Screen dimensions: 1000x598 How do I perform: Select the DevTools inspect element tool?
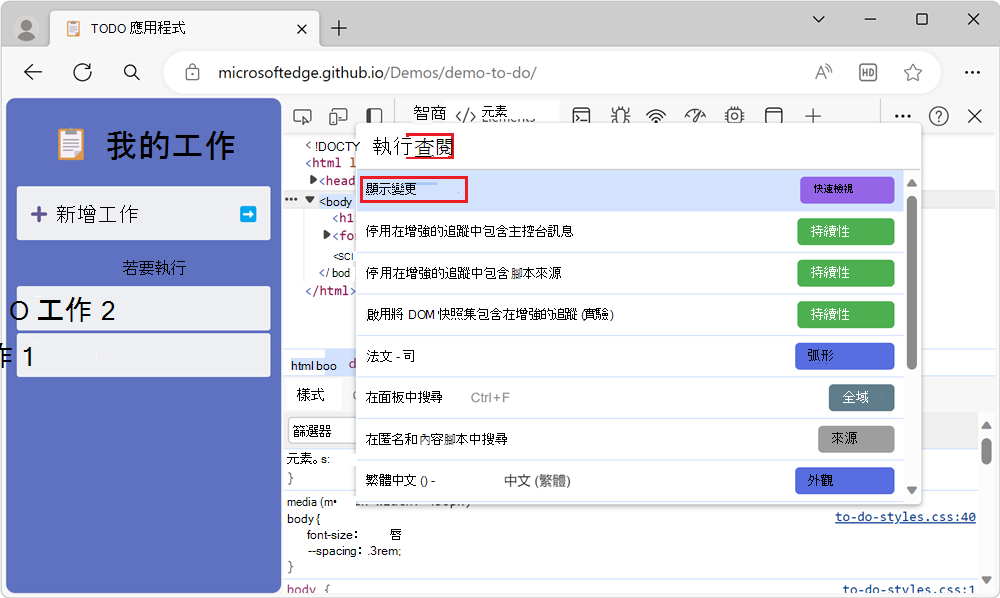coord(302,117)
